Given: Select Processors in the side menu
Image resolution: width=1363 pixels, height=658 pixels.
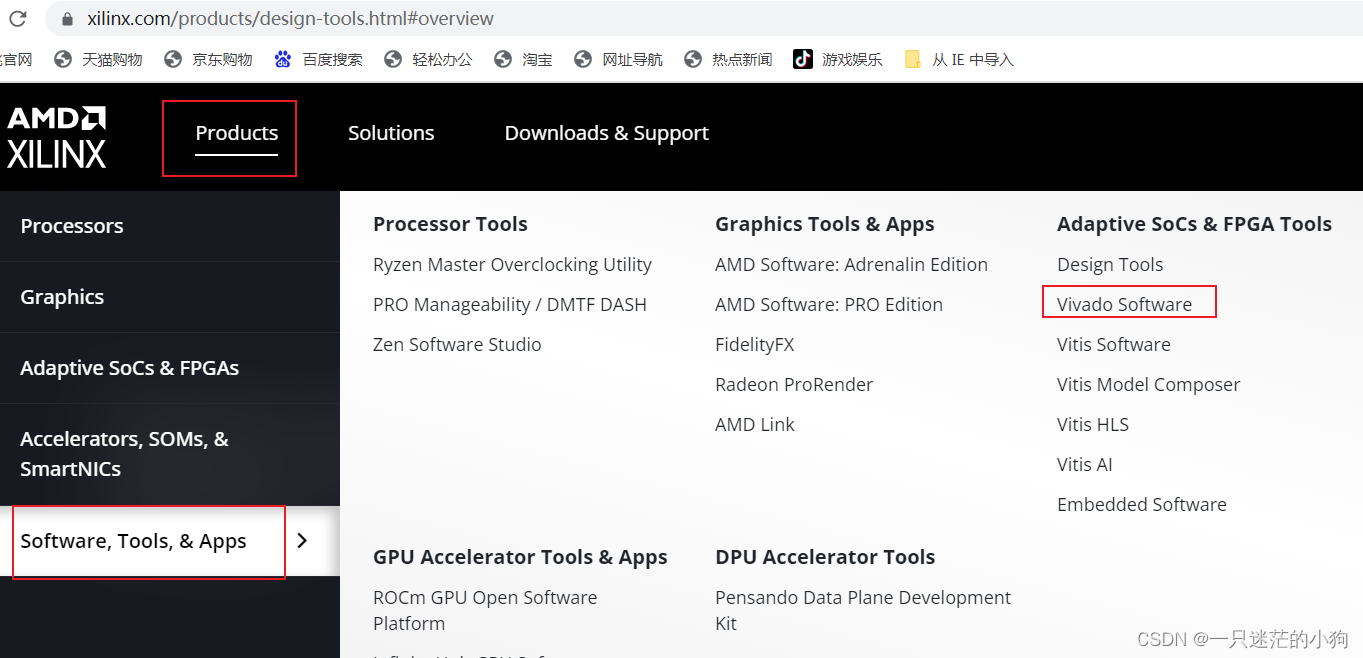Looking at the screenshot, I should tap(170, 226).
